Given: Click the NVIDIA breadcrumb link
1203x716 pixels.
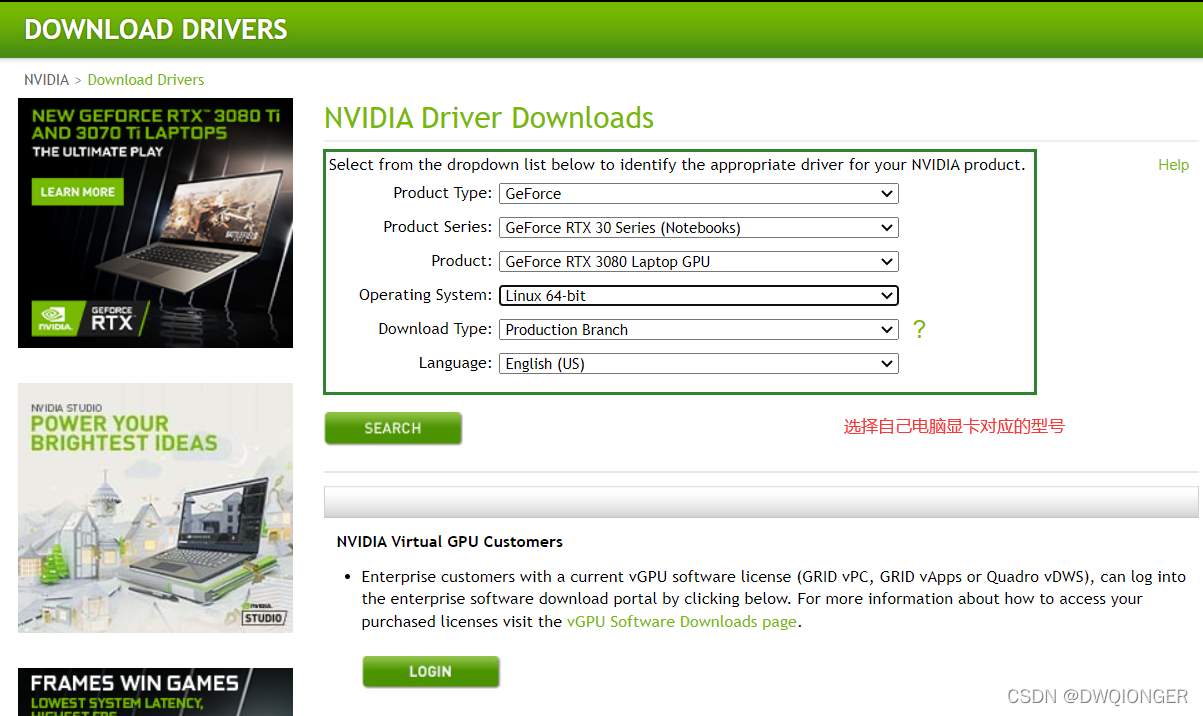Looking at the screenshot, I should click(x=47, y=80).
